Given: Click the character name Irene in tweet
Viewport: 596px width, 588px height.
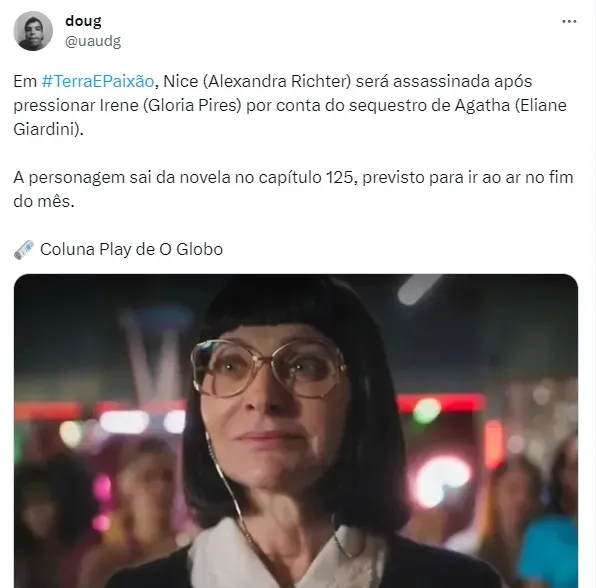Looking at the screenshot, I should tap(119, 105).
